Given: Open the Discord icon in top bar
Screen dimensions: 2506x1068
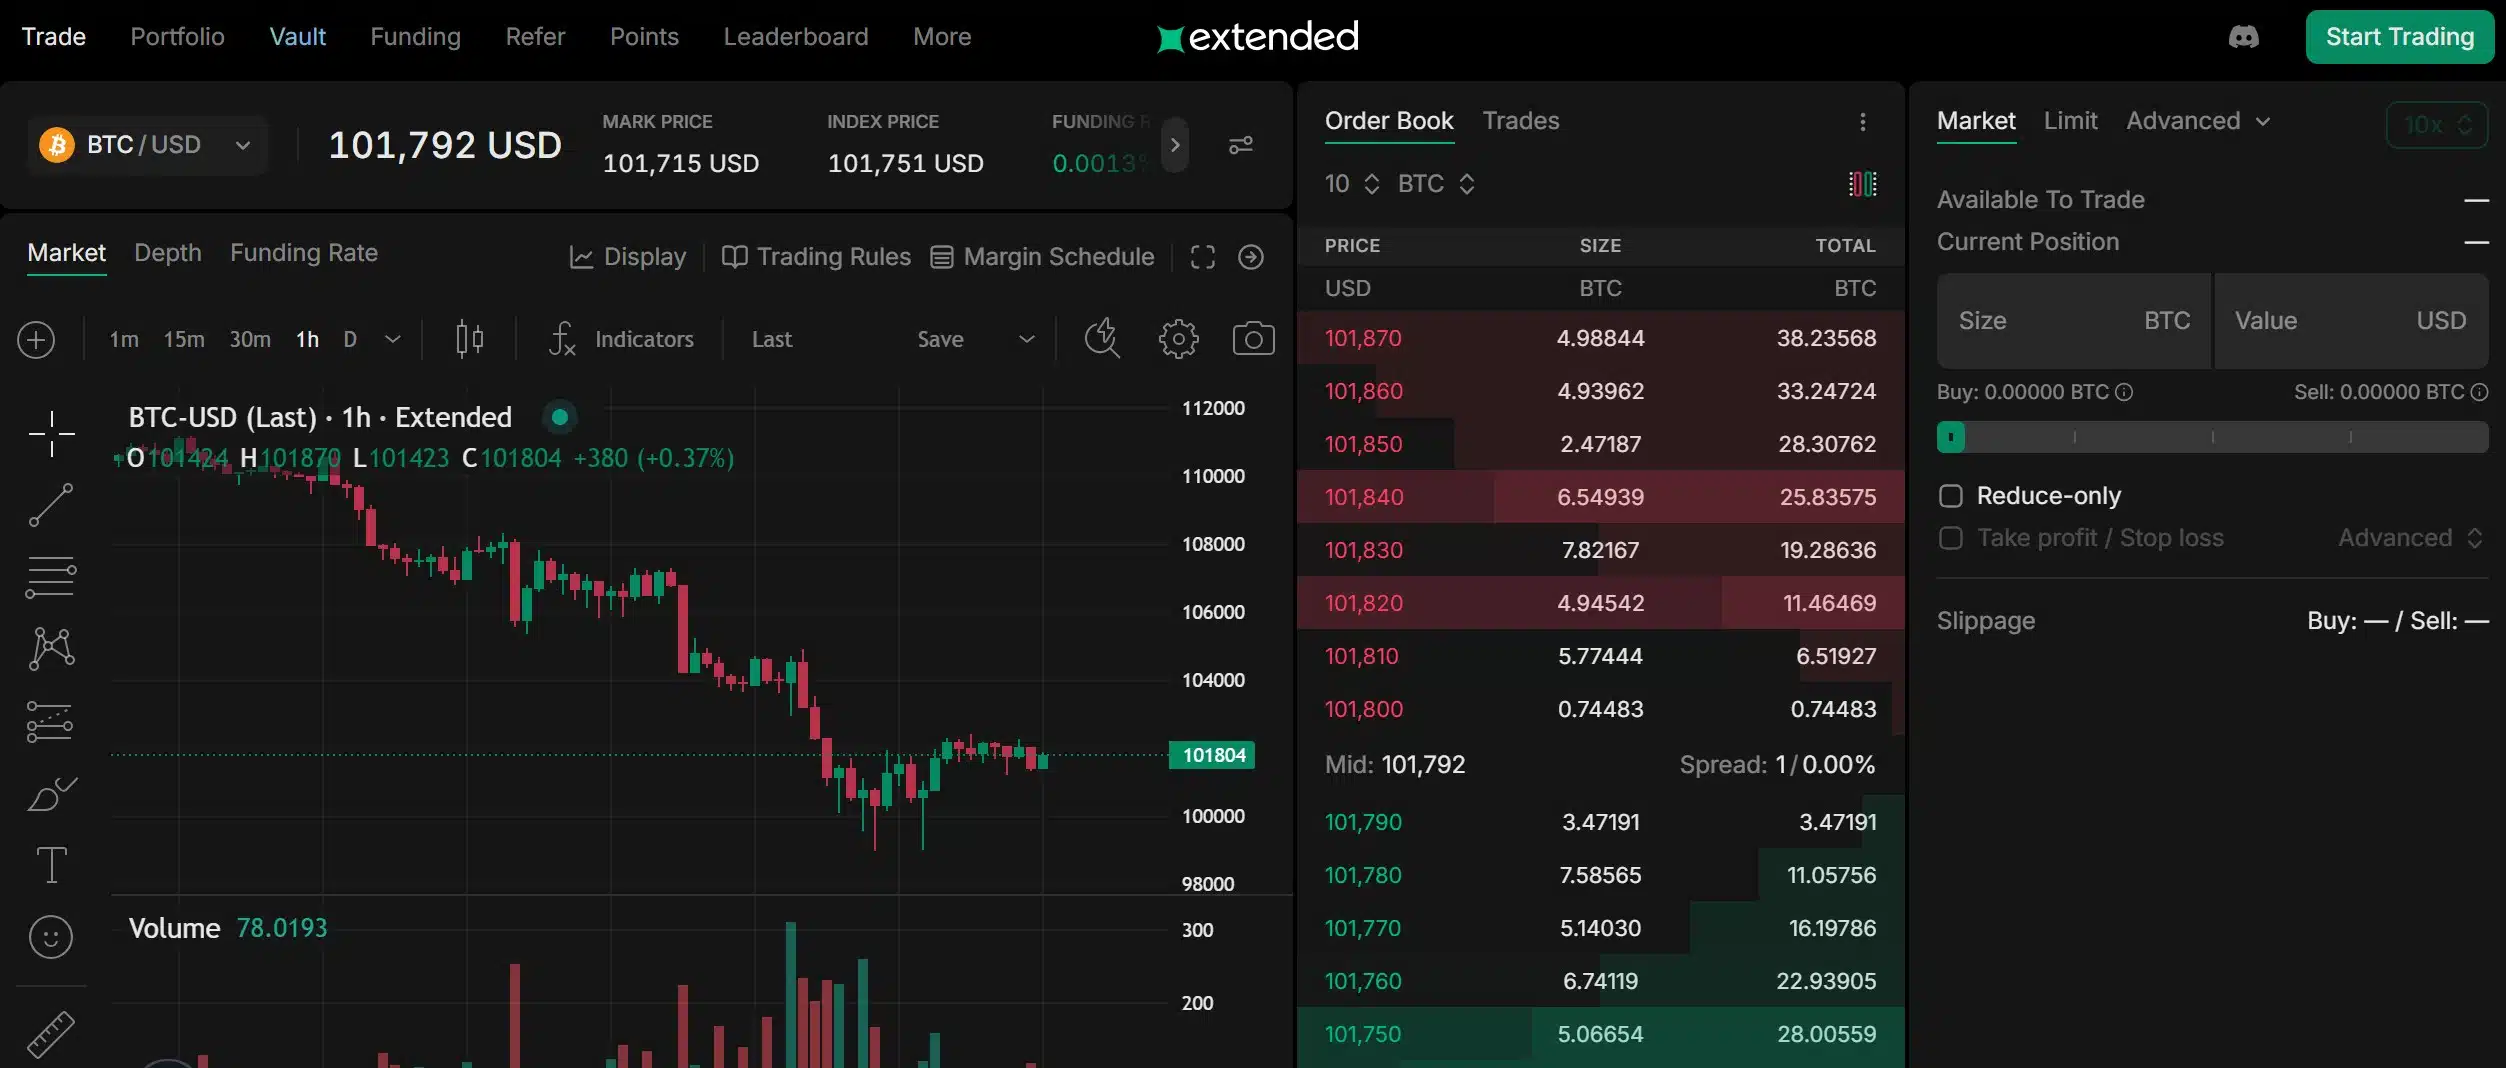Looking at the screenshot, I should [2243, 37].
